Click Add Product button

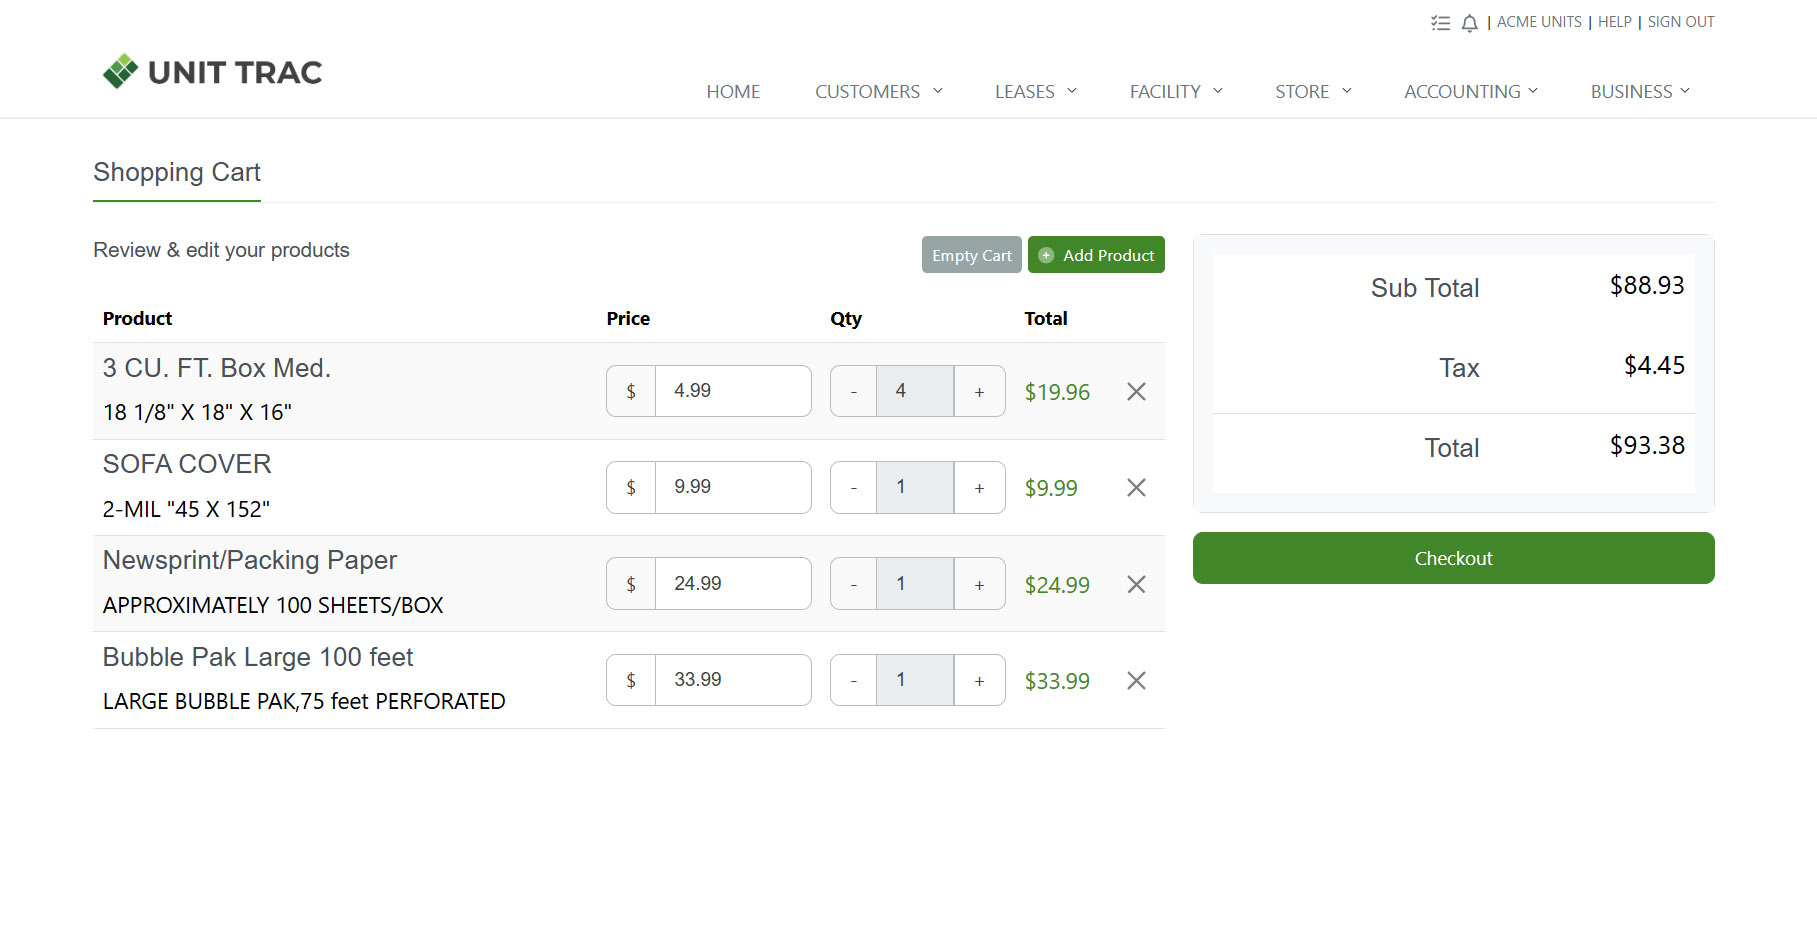point(1096,255)
